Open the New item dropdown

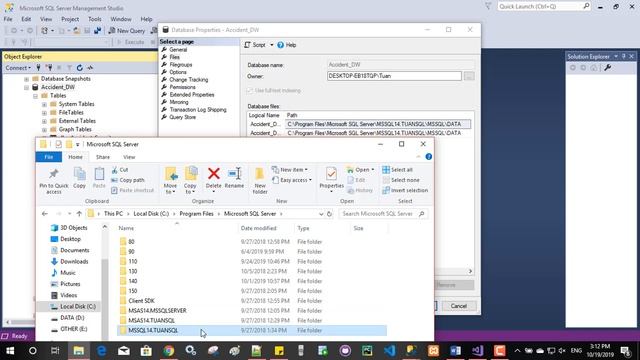click(x=290, y=170)
